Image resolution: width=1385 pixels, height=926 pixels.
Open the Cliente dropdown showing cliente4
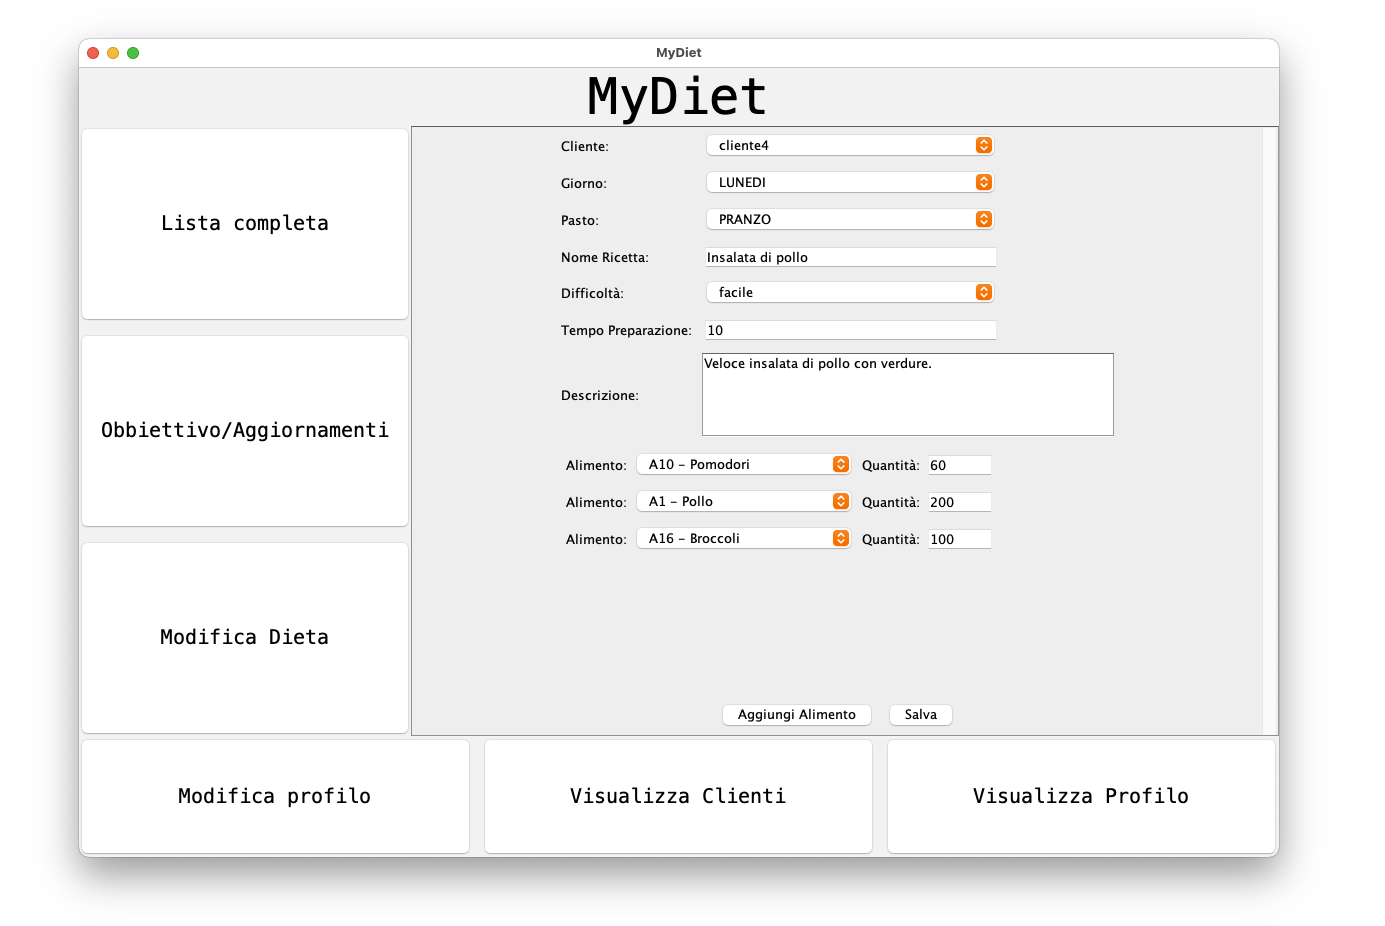pos(850,146)
